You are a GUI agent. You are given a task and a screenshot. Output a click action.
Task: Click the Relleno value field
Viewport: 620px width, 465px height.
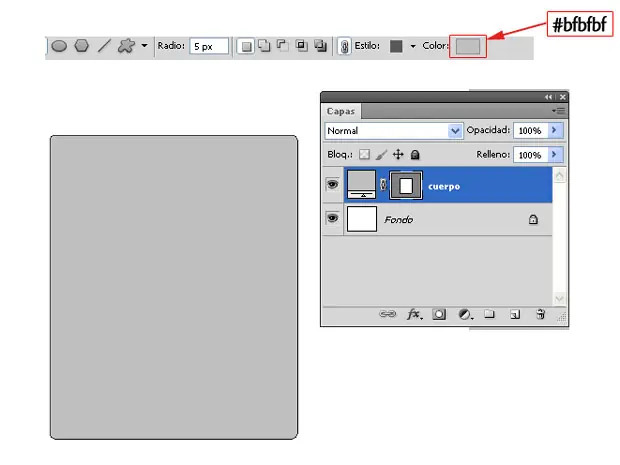(x=530, y=155)
